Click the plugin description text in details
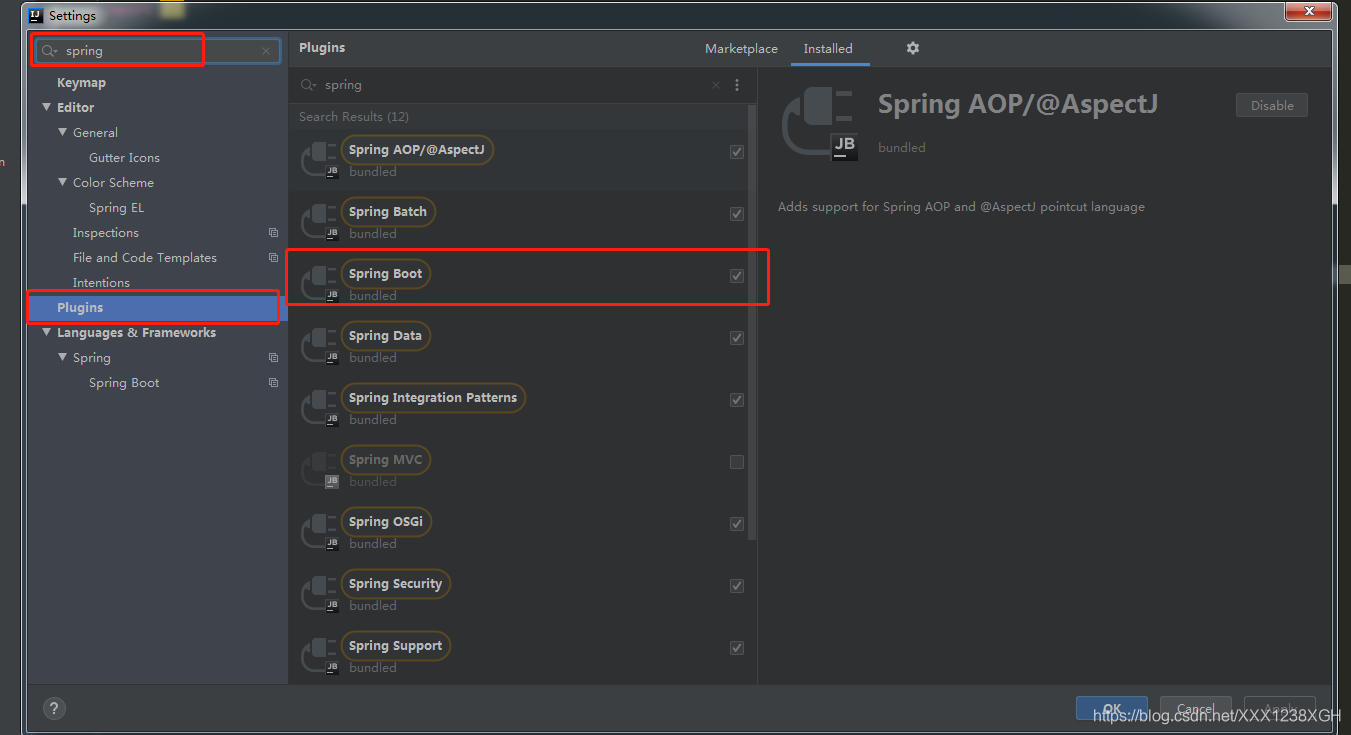Viewport: 1351px width, 735px height. (961, 207)
